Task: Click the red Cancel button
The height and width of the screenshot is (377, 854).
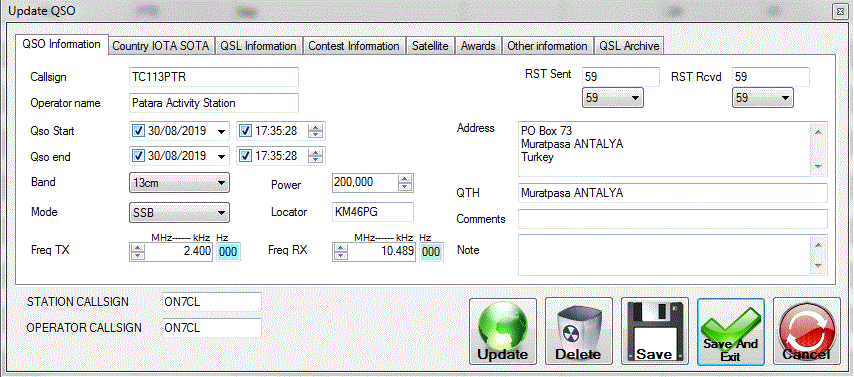Action: click(807, 331)
